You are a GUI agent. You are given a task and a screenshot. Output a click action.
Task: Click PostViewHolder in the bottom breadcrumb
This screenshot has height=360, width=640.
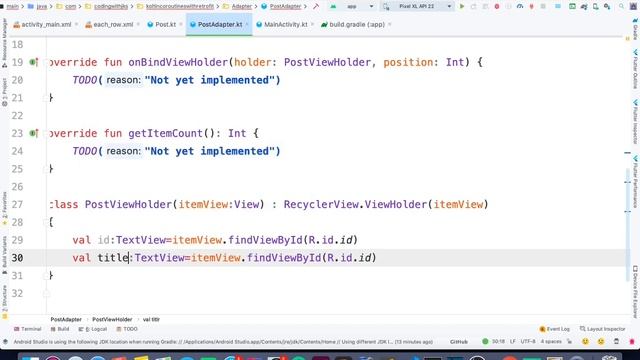112,320
